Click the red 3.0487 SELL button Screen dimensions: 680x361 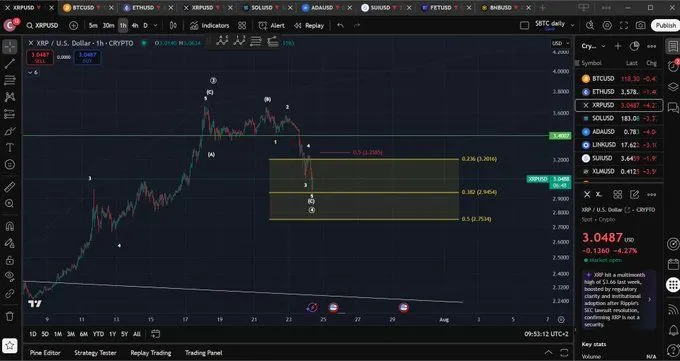pyautogui.click(x=40, y=57)
